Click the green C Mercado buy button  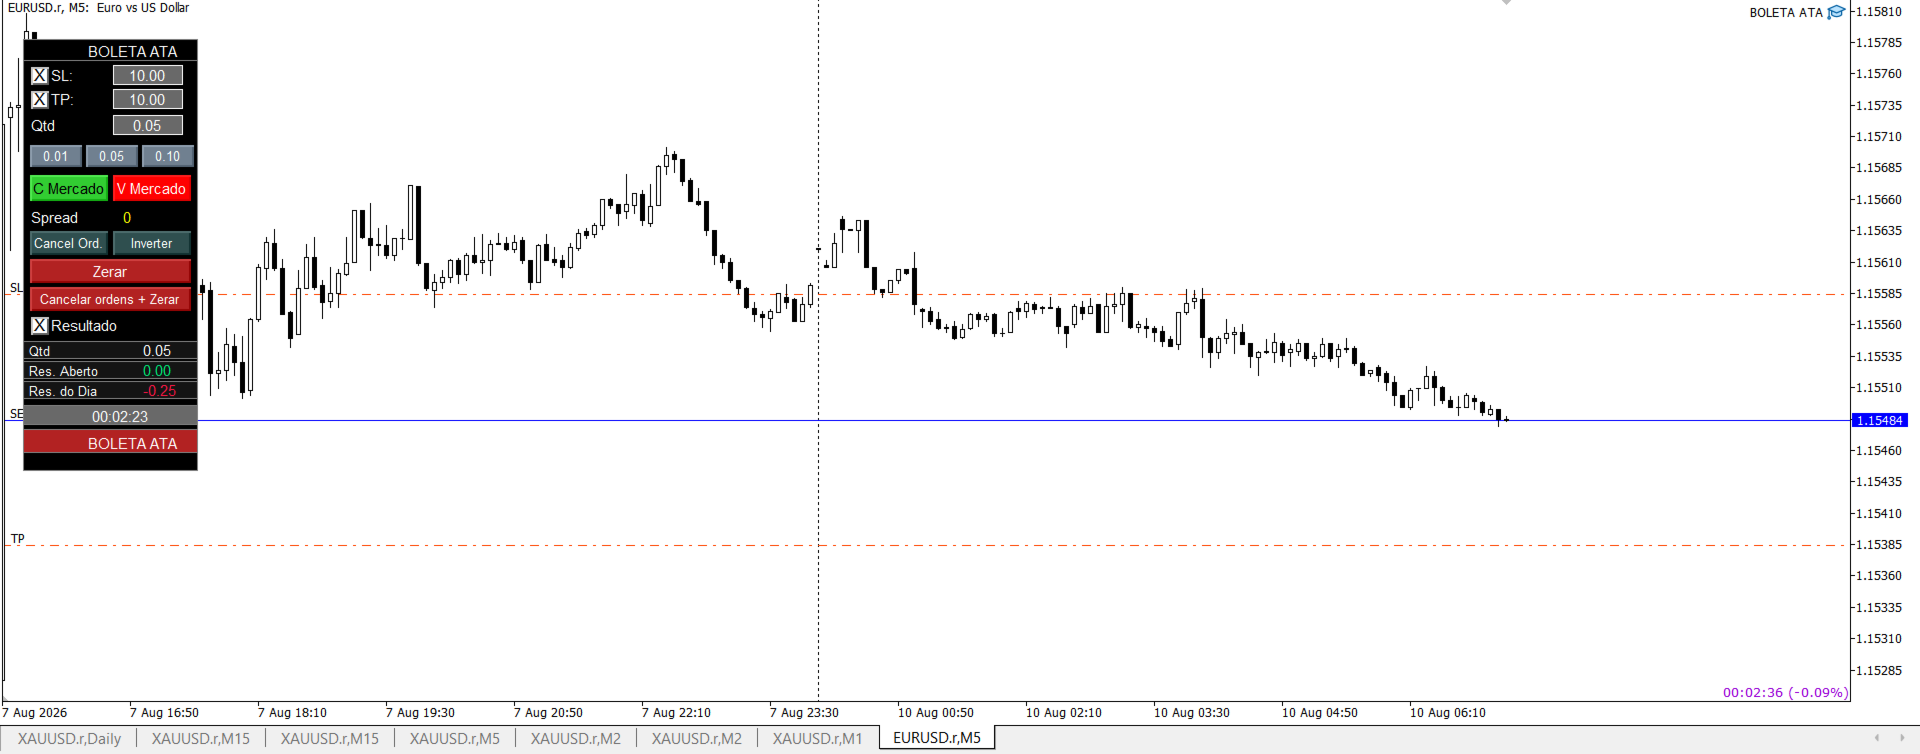[x=69, y=188]
